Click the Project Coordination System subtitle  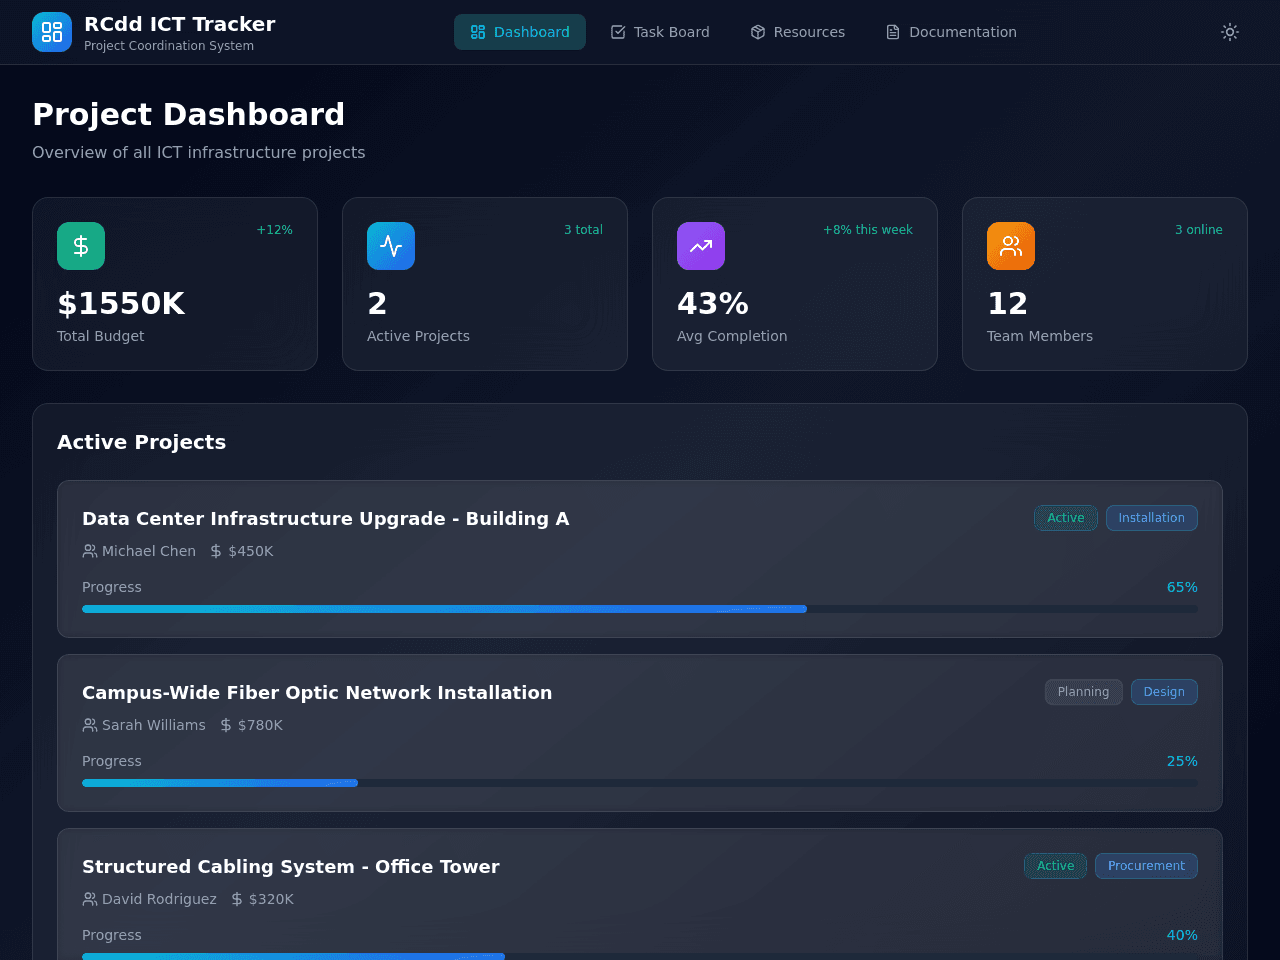pyautogui.click(x=169, y=46)
